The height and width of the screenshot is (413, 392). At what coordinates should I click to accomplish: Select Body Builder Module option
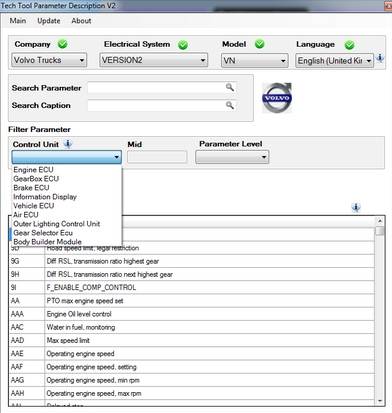tap(67, 242)
